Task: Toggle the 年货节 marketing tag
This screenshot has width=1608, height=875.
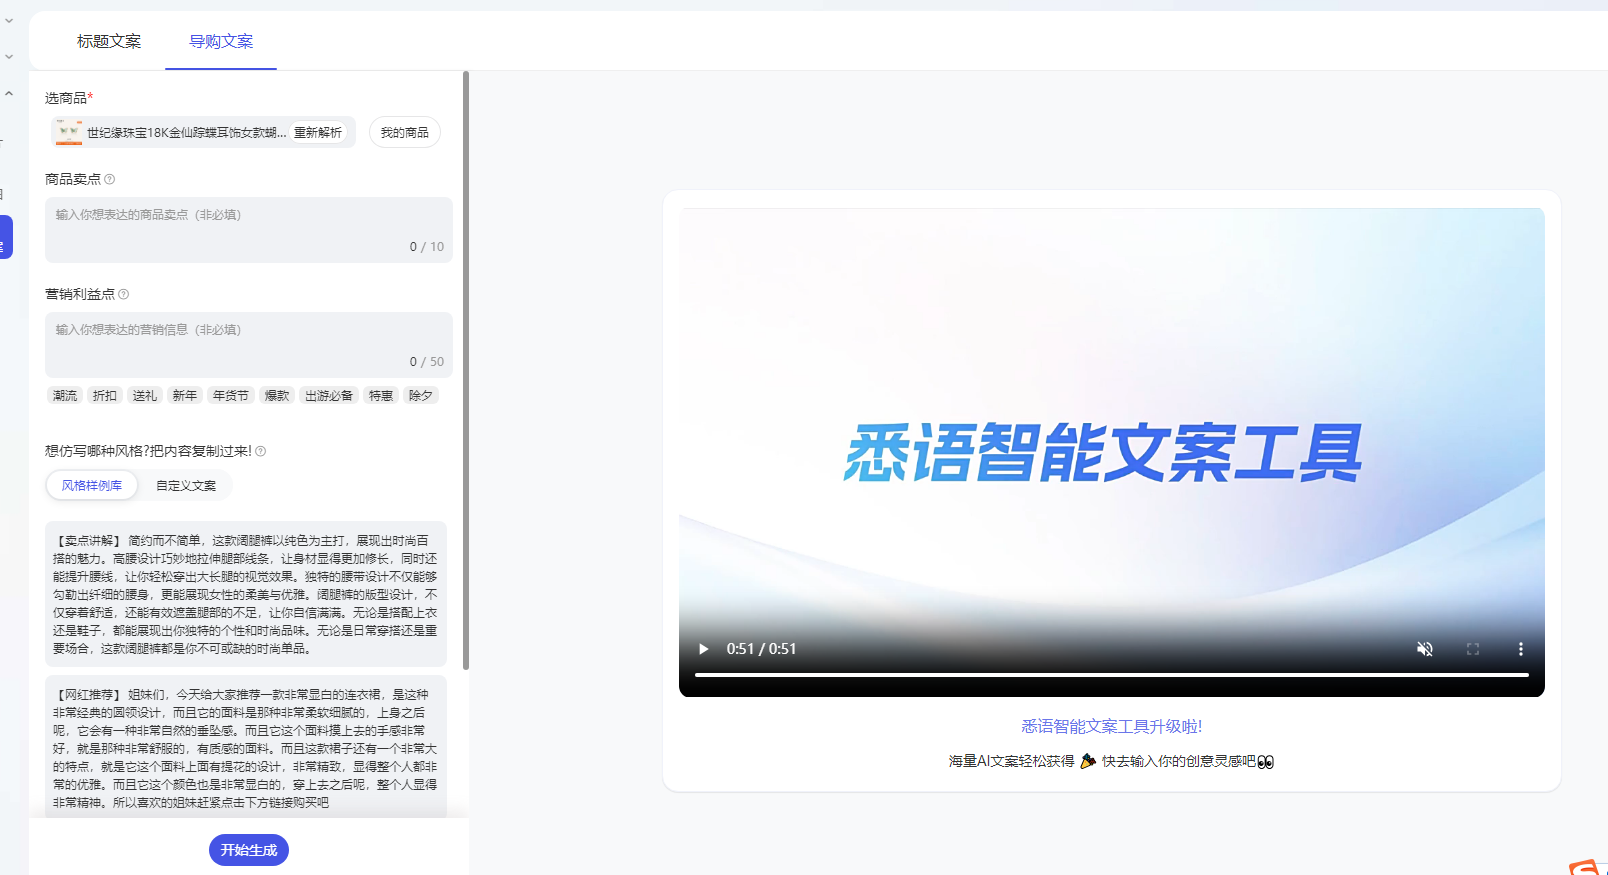Action: (230, 396)
